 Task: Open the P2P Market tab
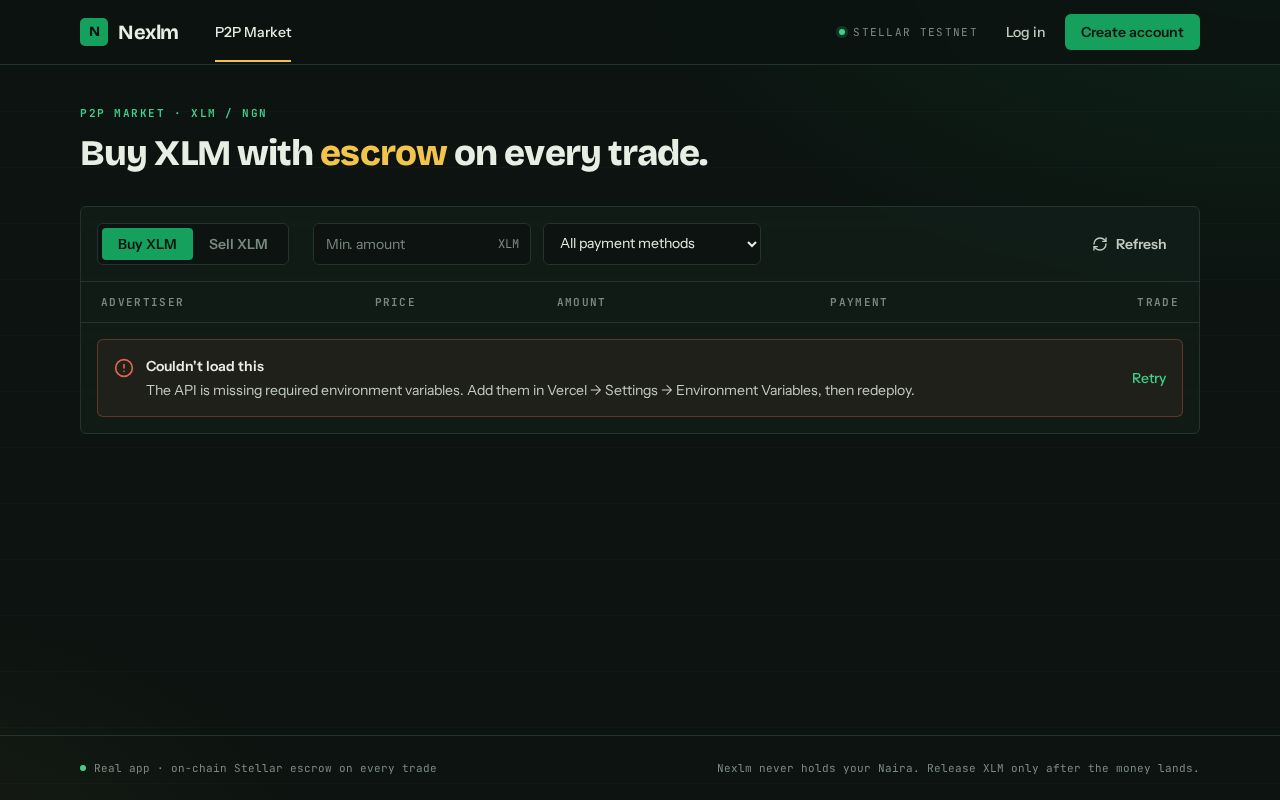pos(253,32)
